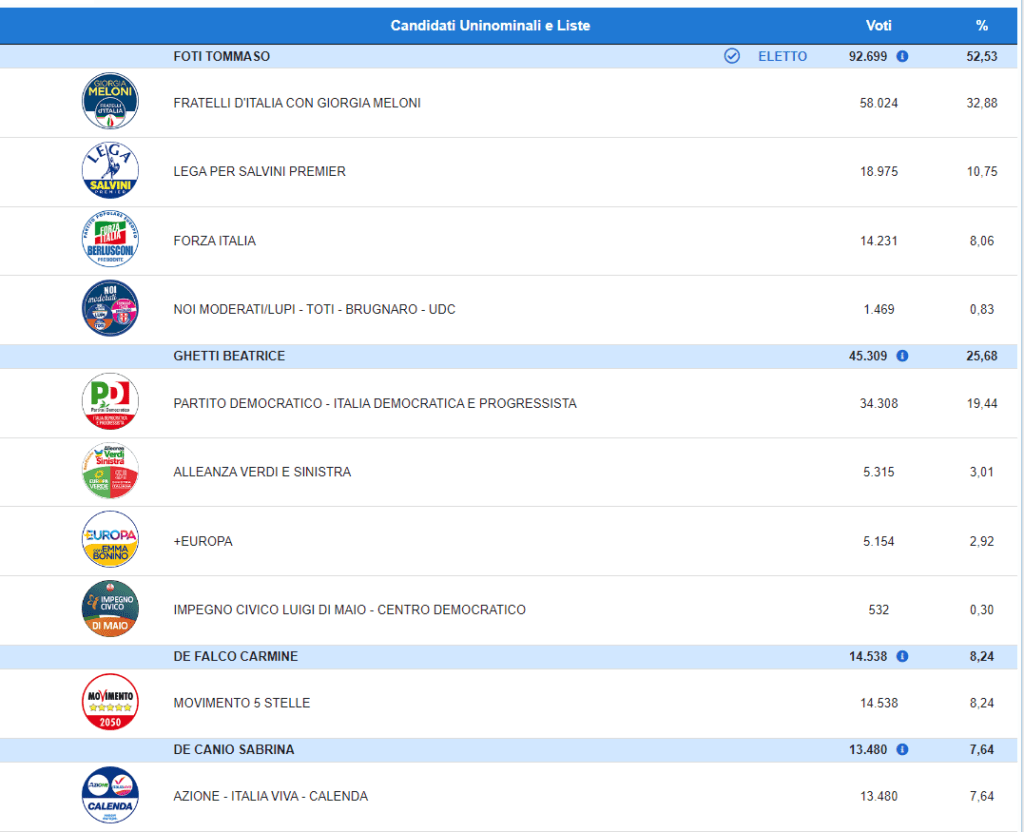Screen dimensions: 1024x832
Task: Click info icon beside Ghetti's 45.309 votes
Action: [x=903, y=356]
